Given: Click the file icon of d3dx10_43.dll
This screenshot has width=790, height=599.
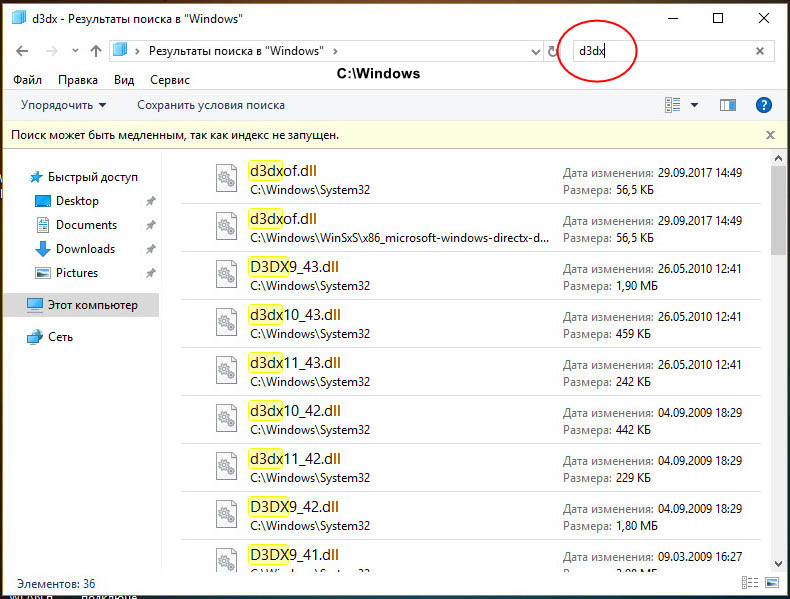Looking at the screenshot, I should [226, 322].
